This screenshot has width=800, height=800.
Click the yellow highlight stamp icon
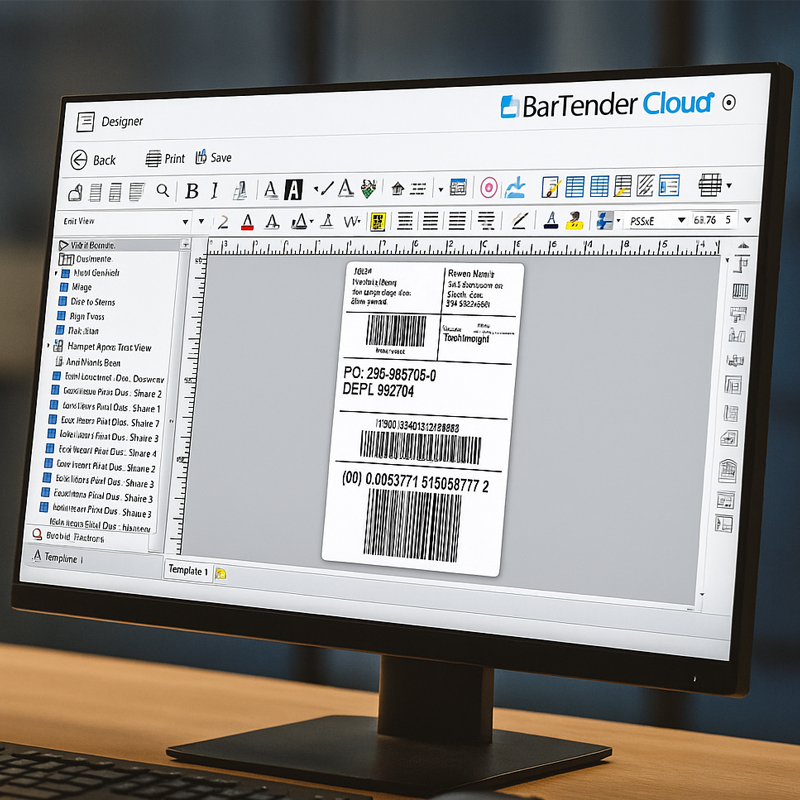[x=575, y=220]
